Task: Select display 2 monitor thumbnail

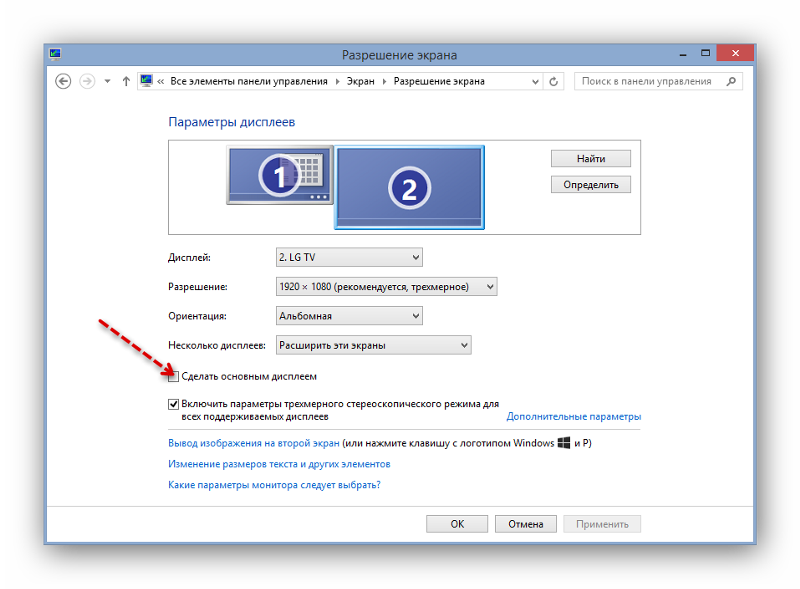Action: click(409, 187)
